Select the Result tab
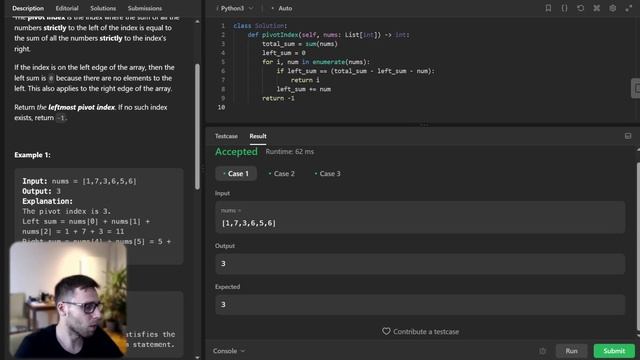The image size is (640, 360). click(x=258, y=136)
